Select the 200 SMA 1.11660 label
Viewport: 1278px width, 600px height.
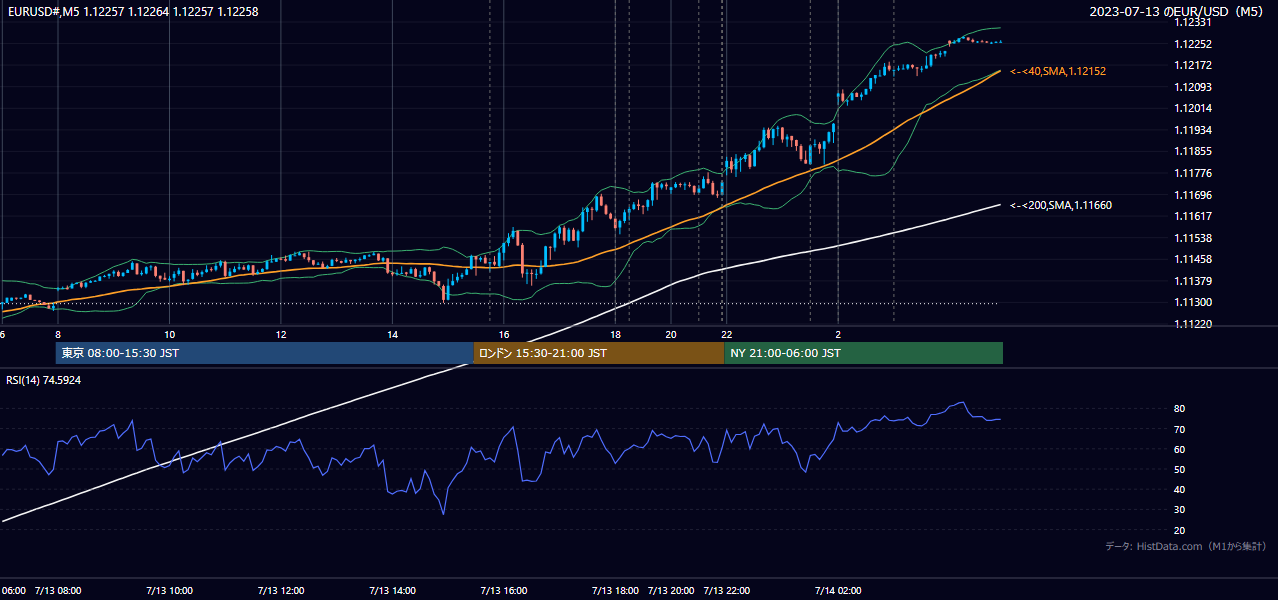[1061, 205]
